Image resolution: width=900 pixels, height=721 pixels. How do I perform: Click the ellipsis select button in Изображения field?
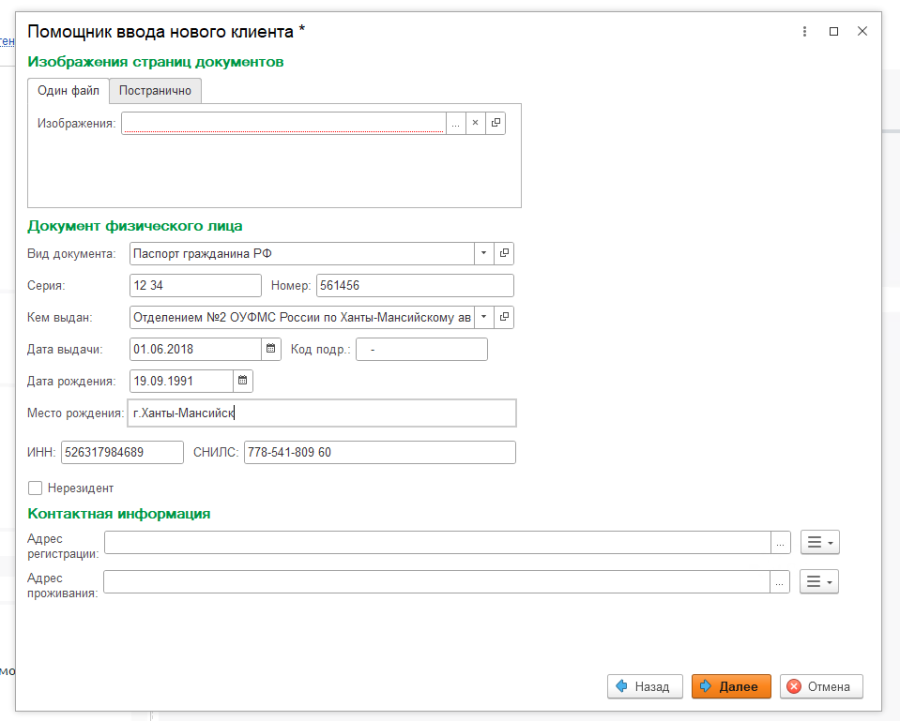tap(455, 123)
